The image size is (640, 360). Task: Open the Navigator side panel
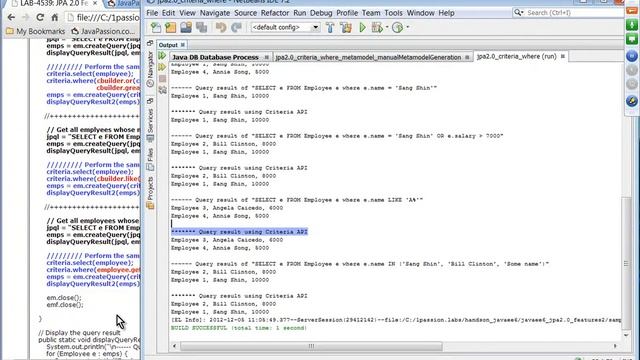(150, 69)
